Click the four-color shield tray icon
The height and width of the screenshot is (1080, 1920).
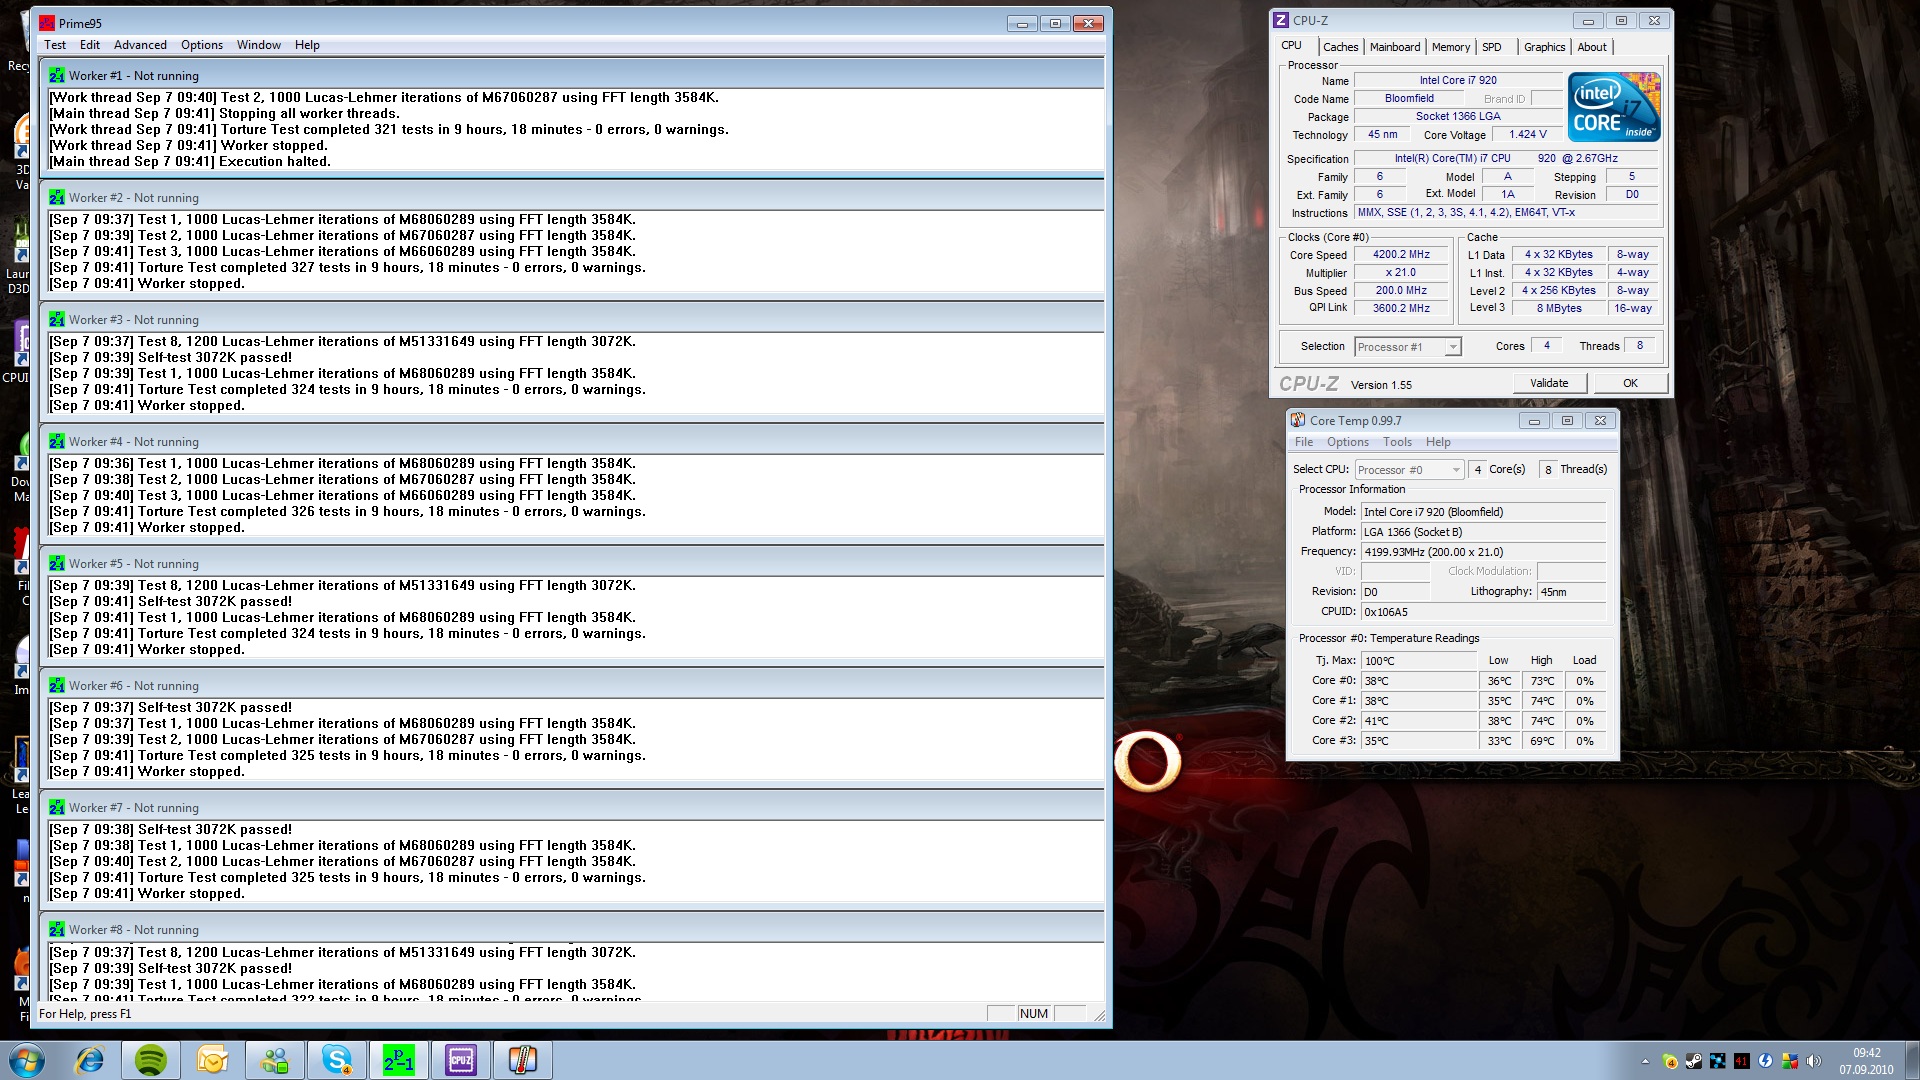tap(1790, 1061)
